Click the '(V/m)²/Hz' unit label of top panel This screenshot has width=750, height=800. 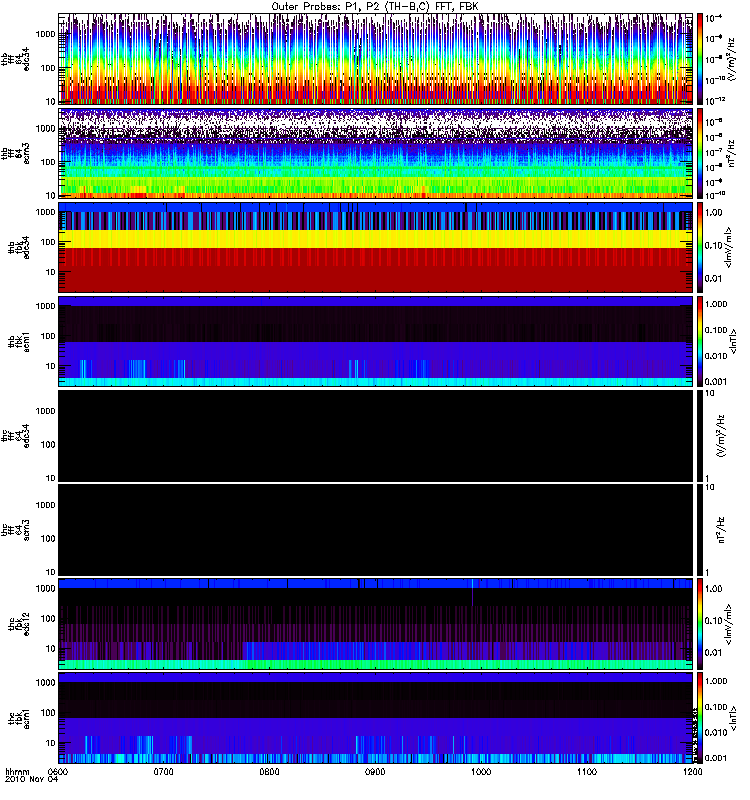732,59
